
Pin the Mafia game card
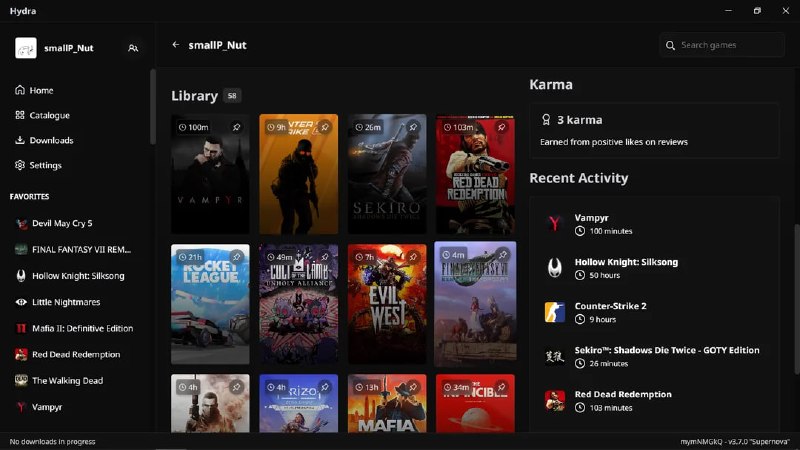pyautogui.click(x=413, y=387)
